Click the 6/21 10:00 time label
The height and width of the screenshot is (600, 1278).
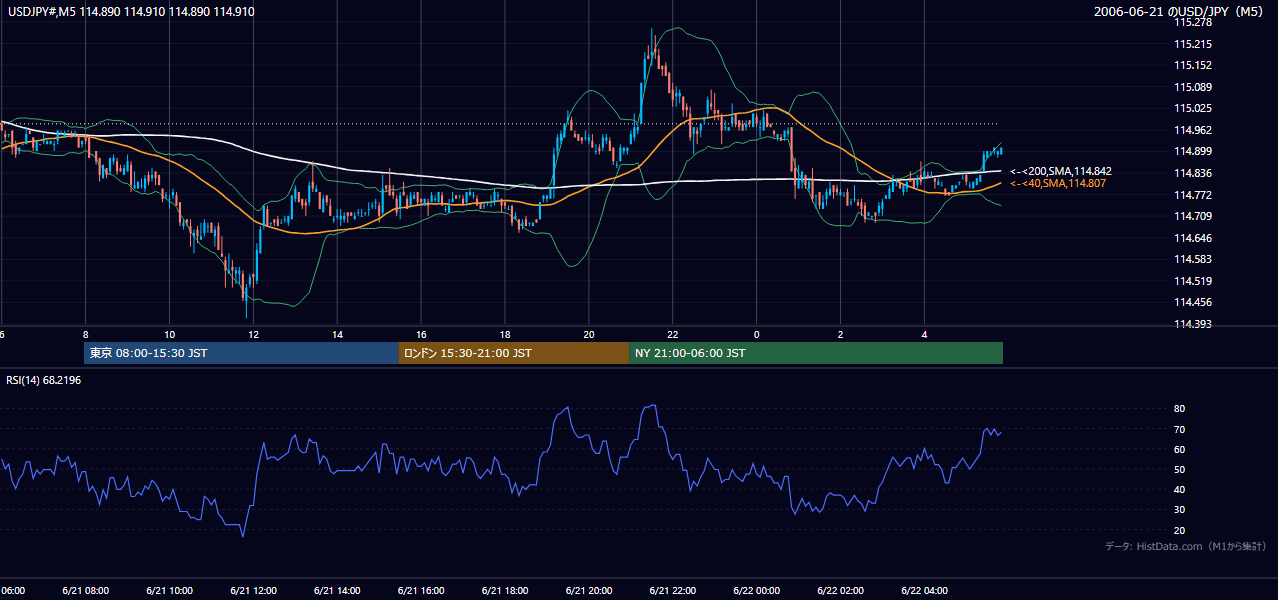point(169,591)
